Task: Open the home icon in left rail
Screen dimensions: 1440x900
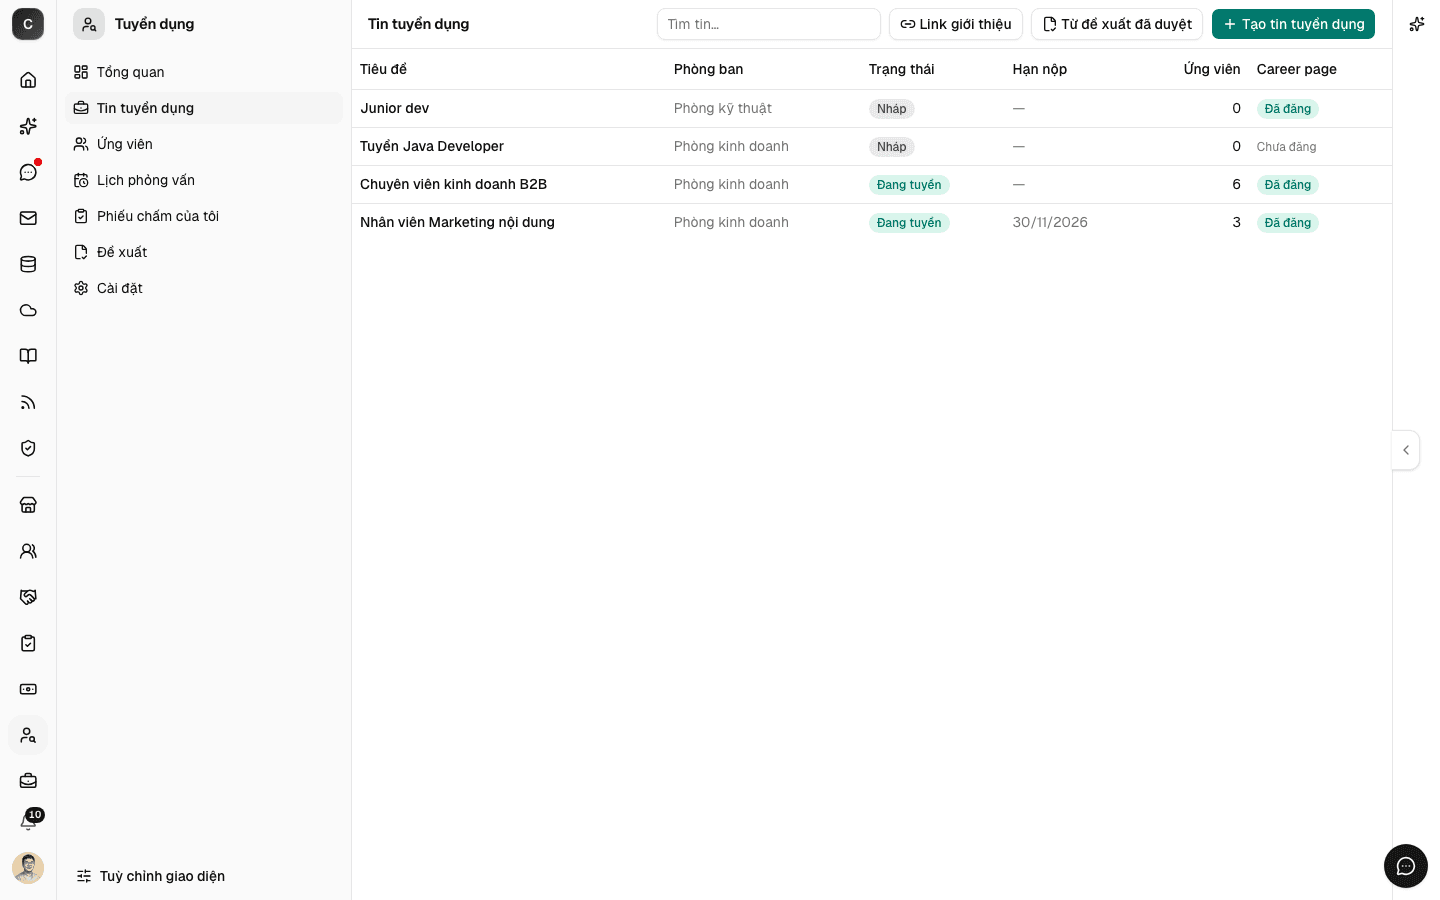Action: [x=28, y=80]
